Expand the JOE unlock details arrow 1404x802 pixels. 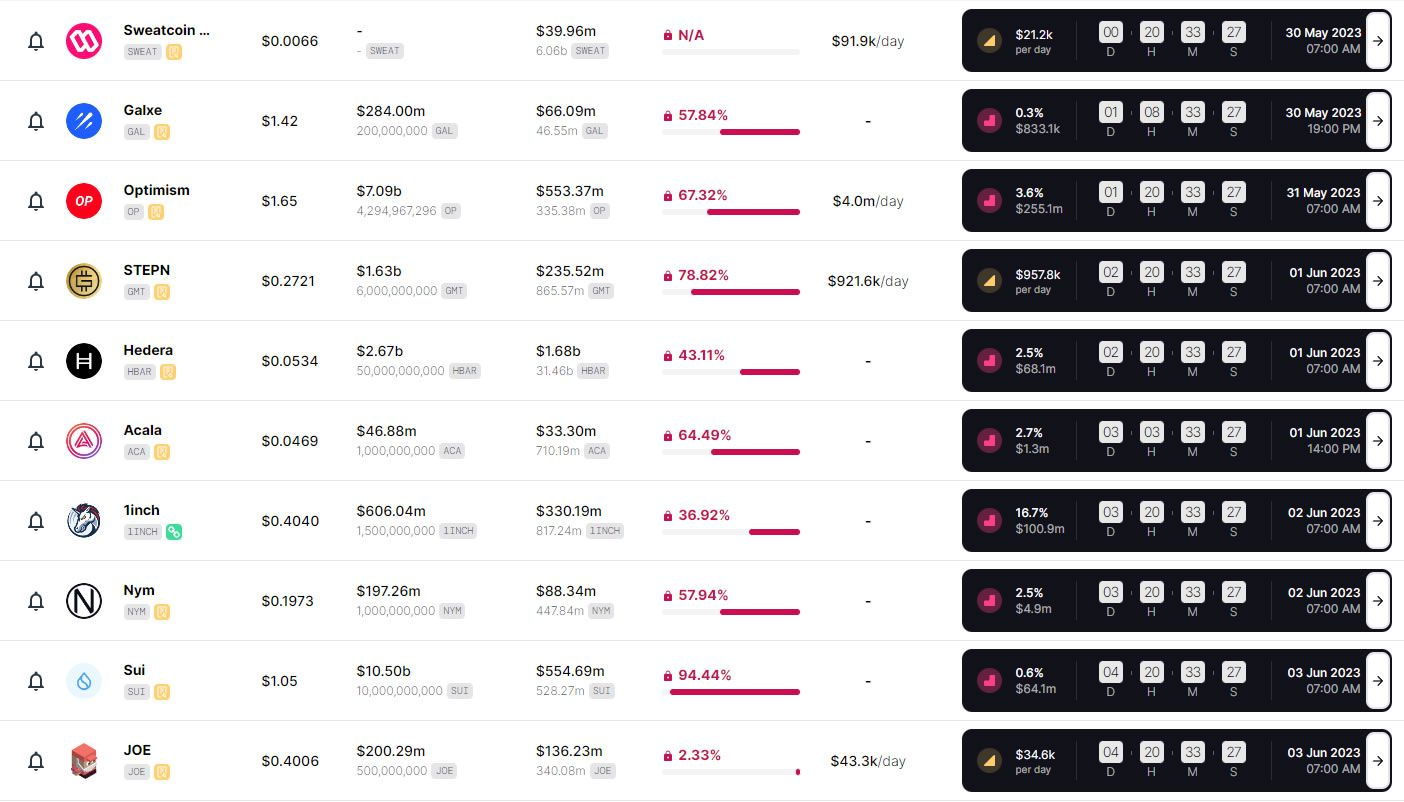tap(1378, 761)
